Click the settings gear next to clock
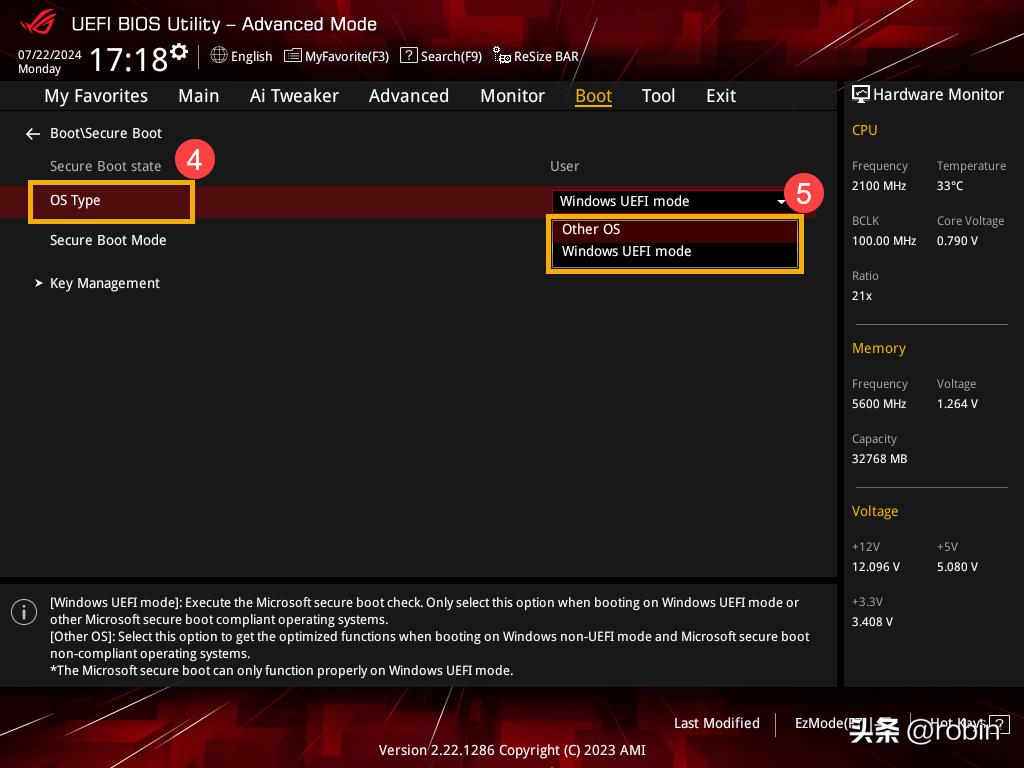Viewport: 1024px width, 768px height. tap(179, 51)
